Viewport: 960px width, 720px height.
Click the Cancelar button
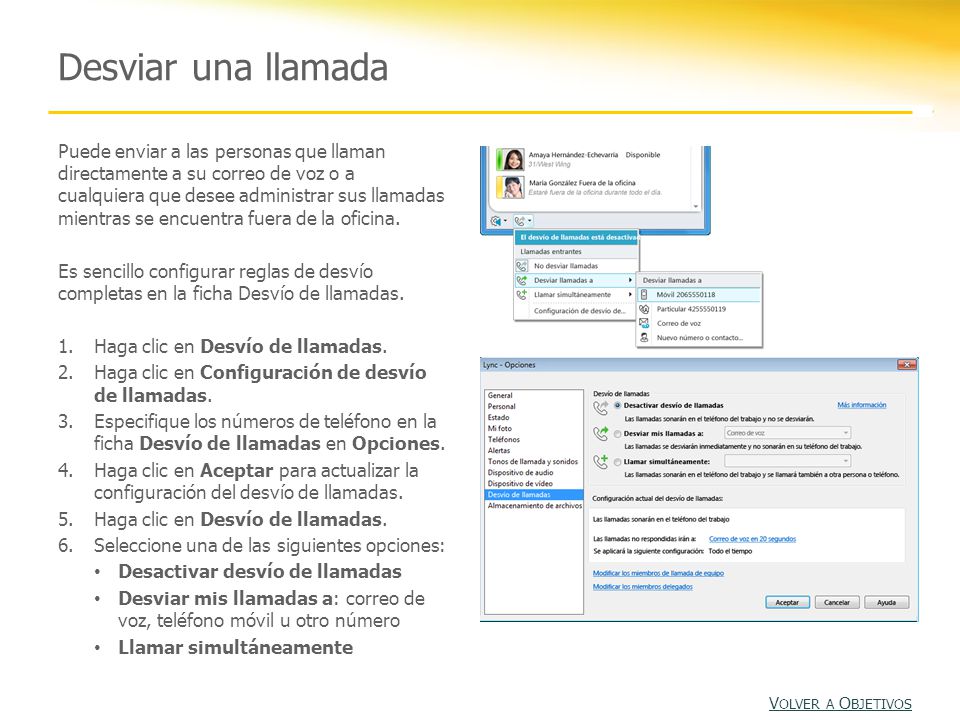[837, 602]
